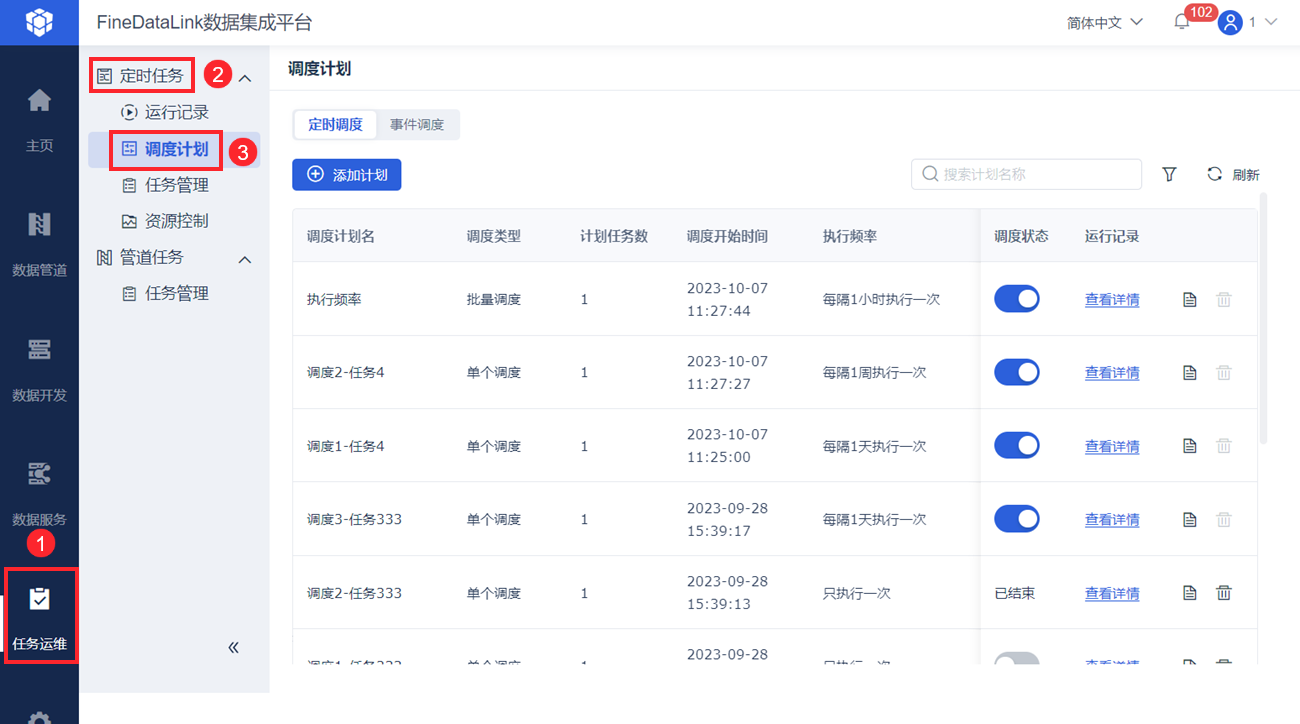
Task: Click 查看详情 for 调度3-任务333
Action: click(x=1112, y=519)
